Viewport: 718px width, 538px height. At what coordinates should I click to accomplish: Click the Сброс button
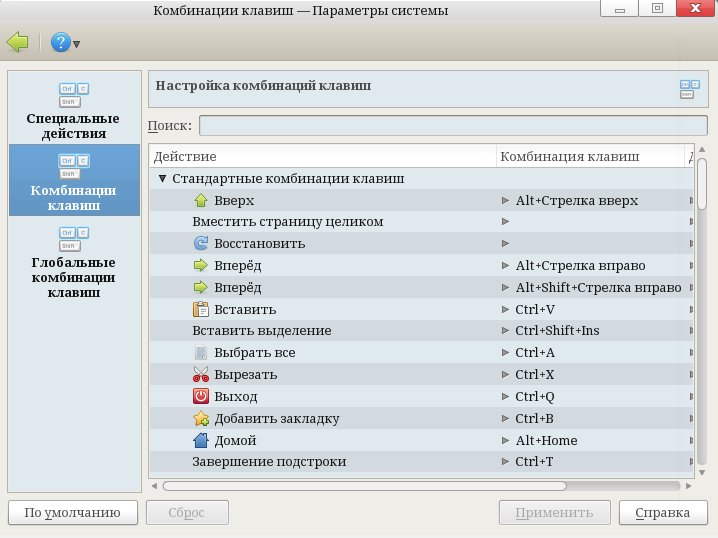pyautogui.click(x=187, y=512)
